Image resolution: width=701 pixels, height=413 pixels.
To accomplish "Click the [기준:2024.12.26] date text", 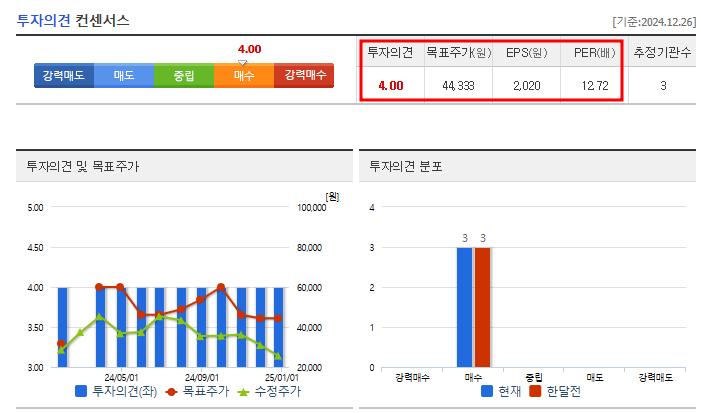I will tap(654, 22).
